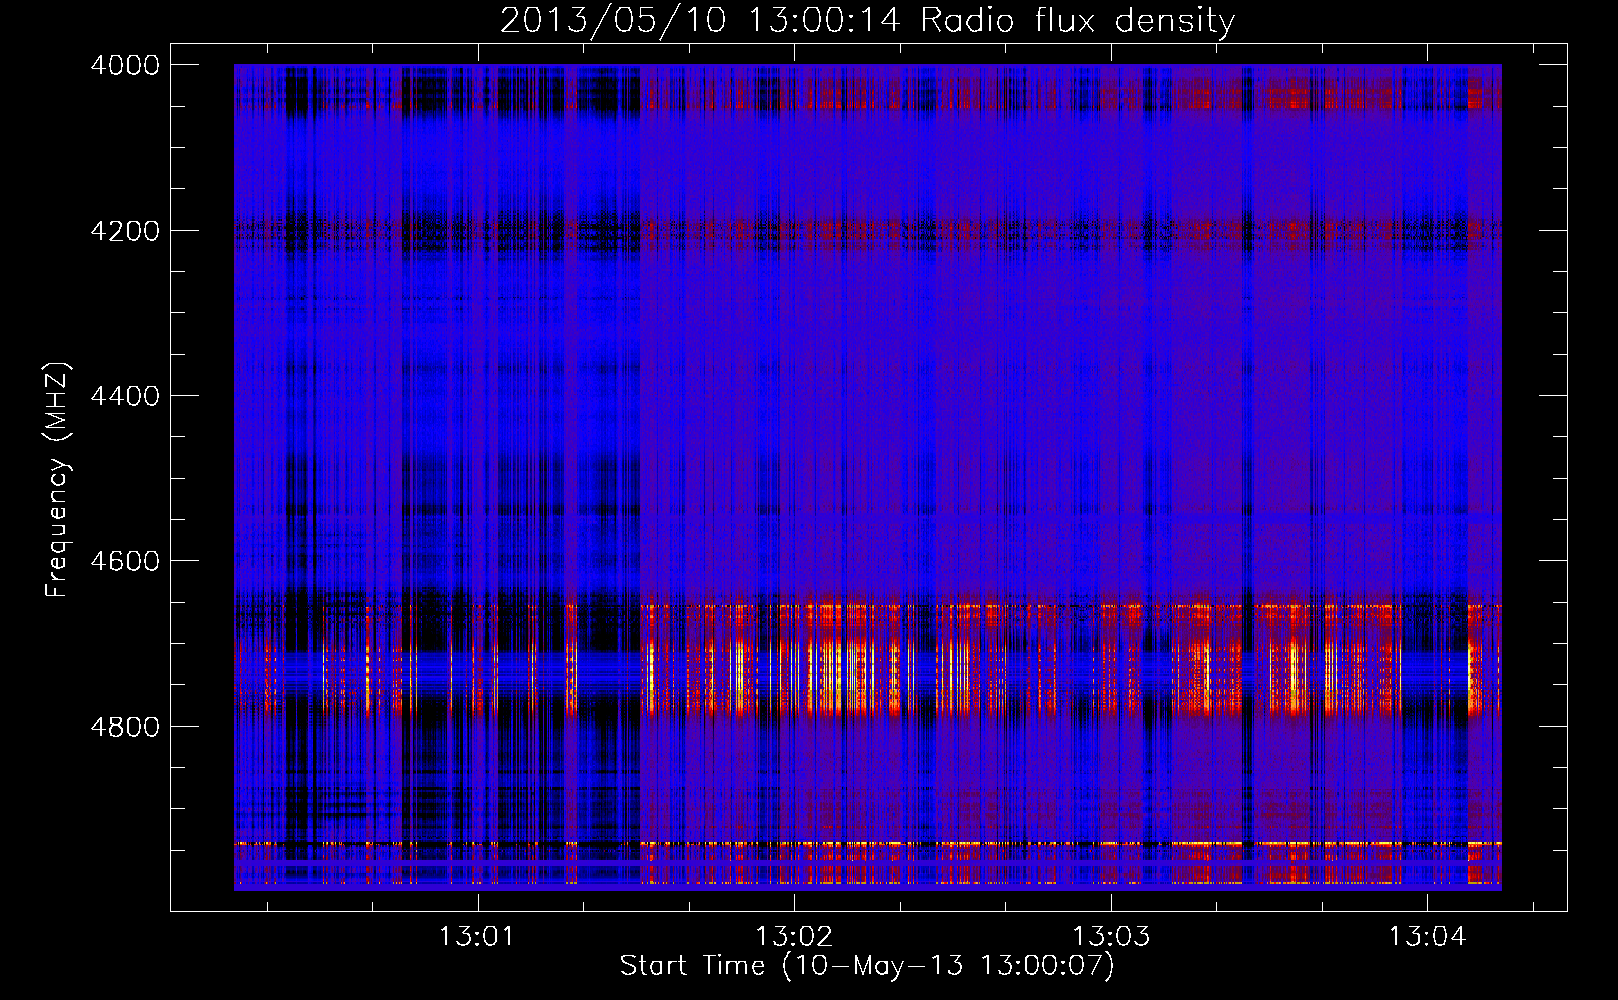
Task: Click the 'Frequency (MHZ)' axis label
Action: point(58,480)
